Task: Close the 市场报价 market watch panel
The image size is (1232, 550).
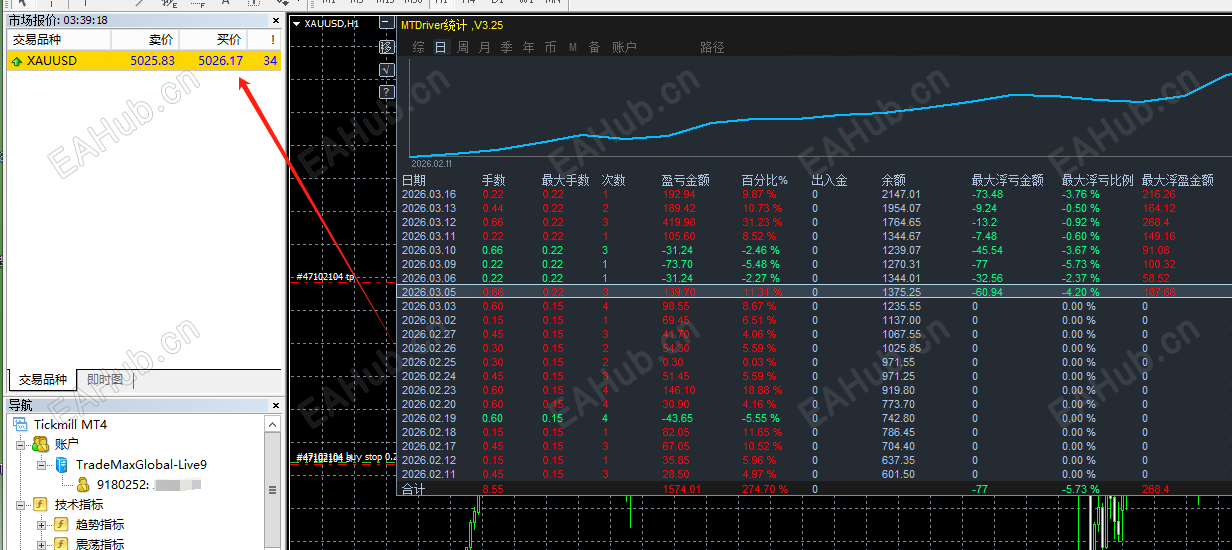Action: point(275,20)
